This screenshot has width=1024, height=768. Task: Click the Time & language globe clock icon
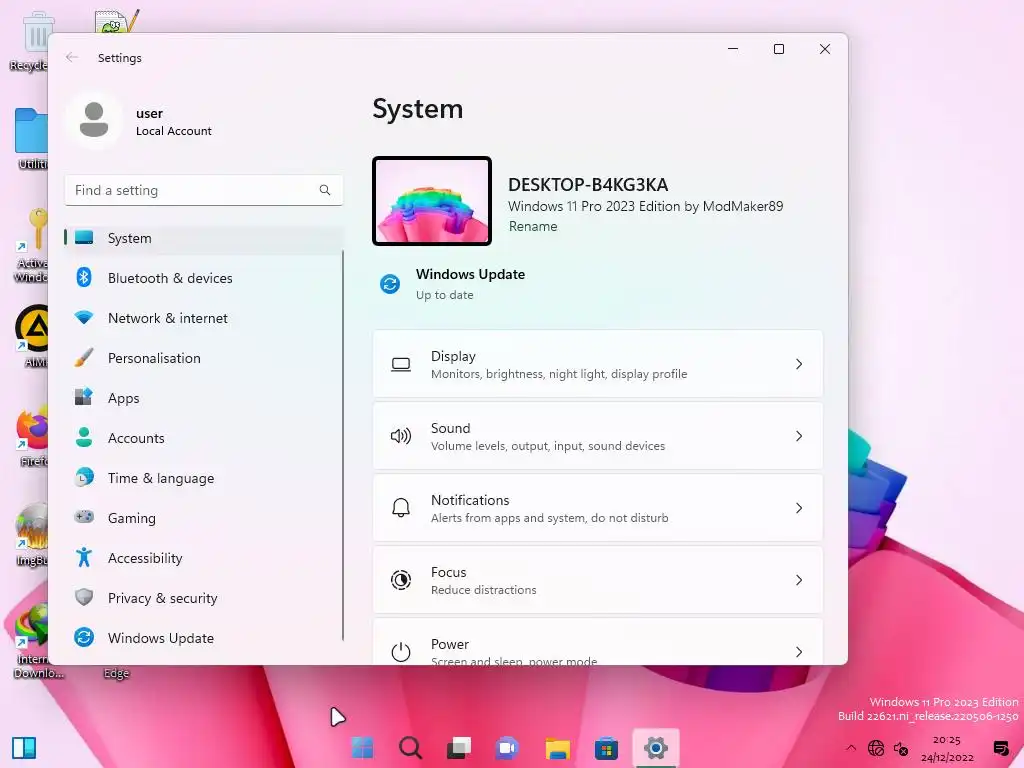pyautogui.click(x=84, y=477)
